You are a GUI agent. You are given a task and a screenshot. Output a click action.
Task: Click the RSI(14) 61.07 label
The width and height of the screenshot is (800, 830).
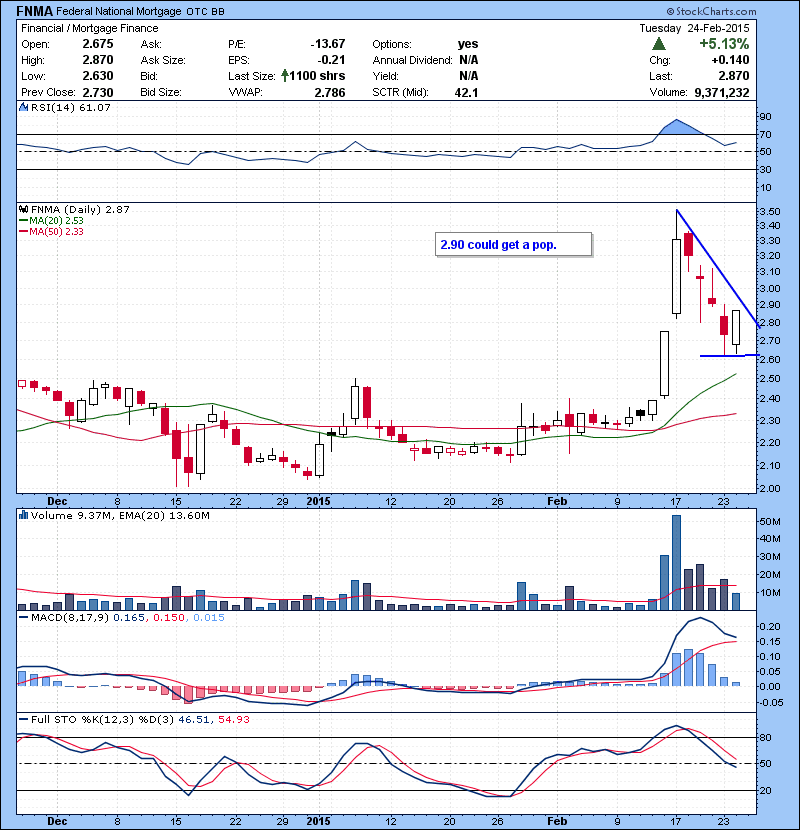pyautogui.click(x=70, y=107)
